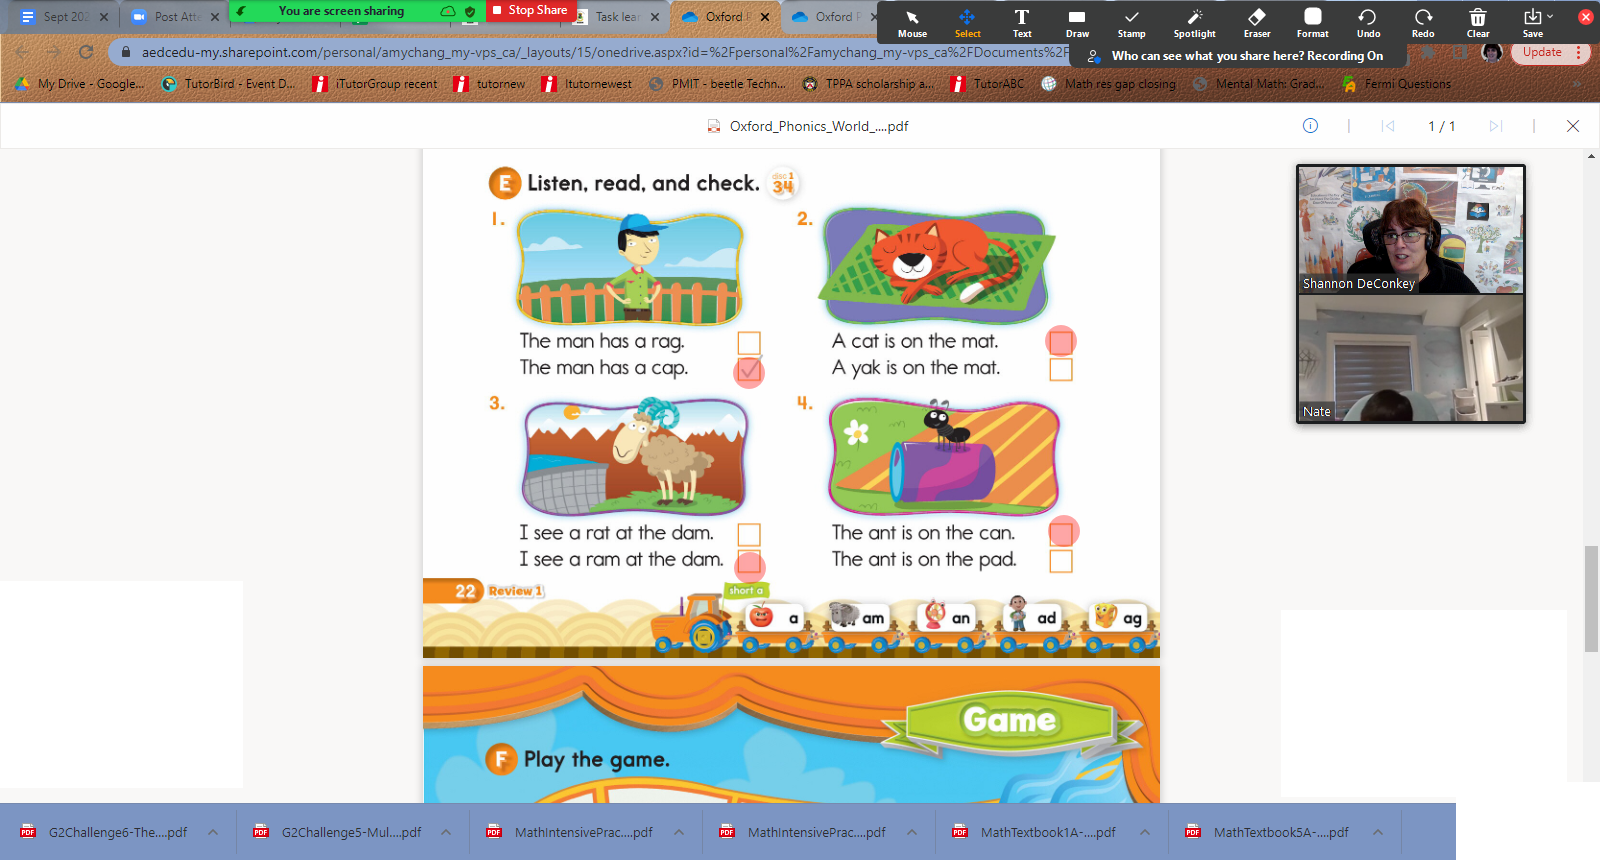
Task: Check the box for 'The man has a cap.'
Action: [x=749, y=370]
